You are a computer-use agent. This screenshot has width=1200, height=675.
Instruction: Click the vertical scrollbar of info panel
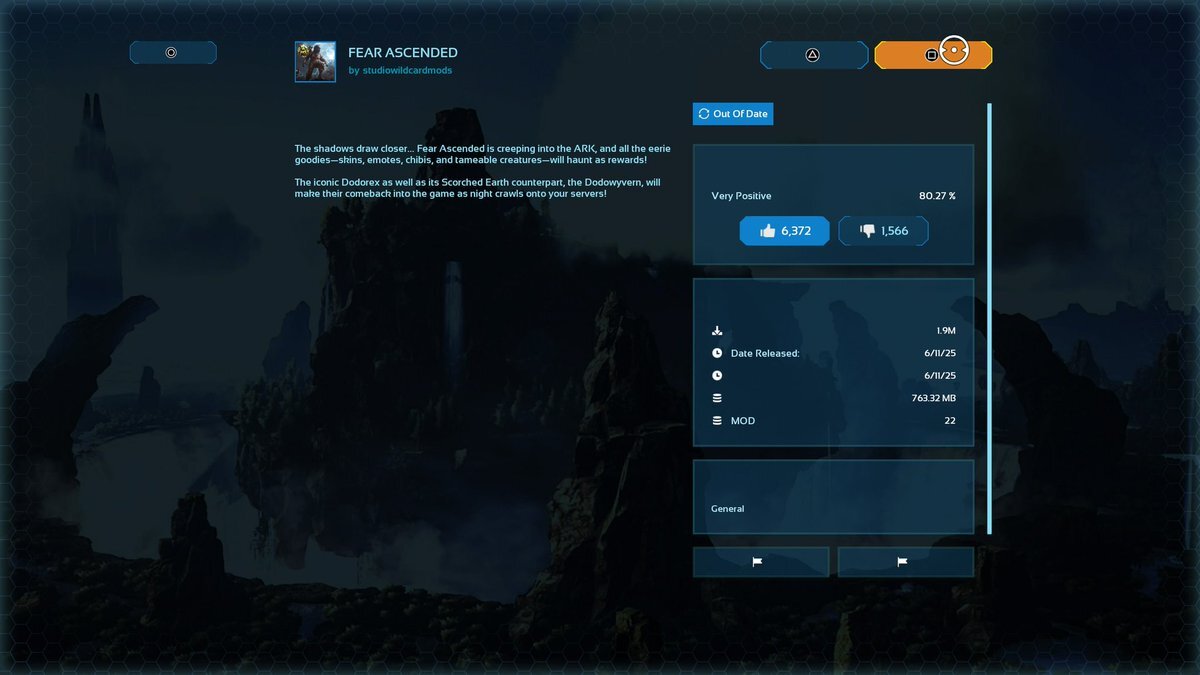click(x=989, y=318)
